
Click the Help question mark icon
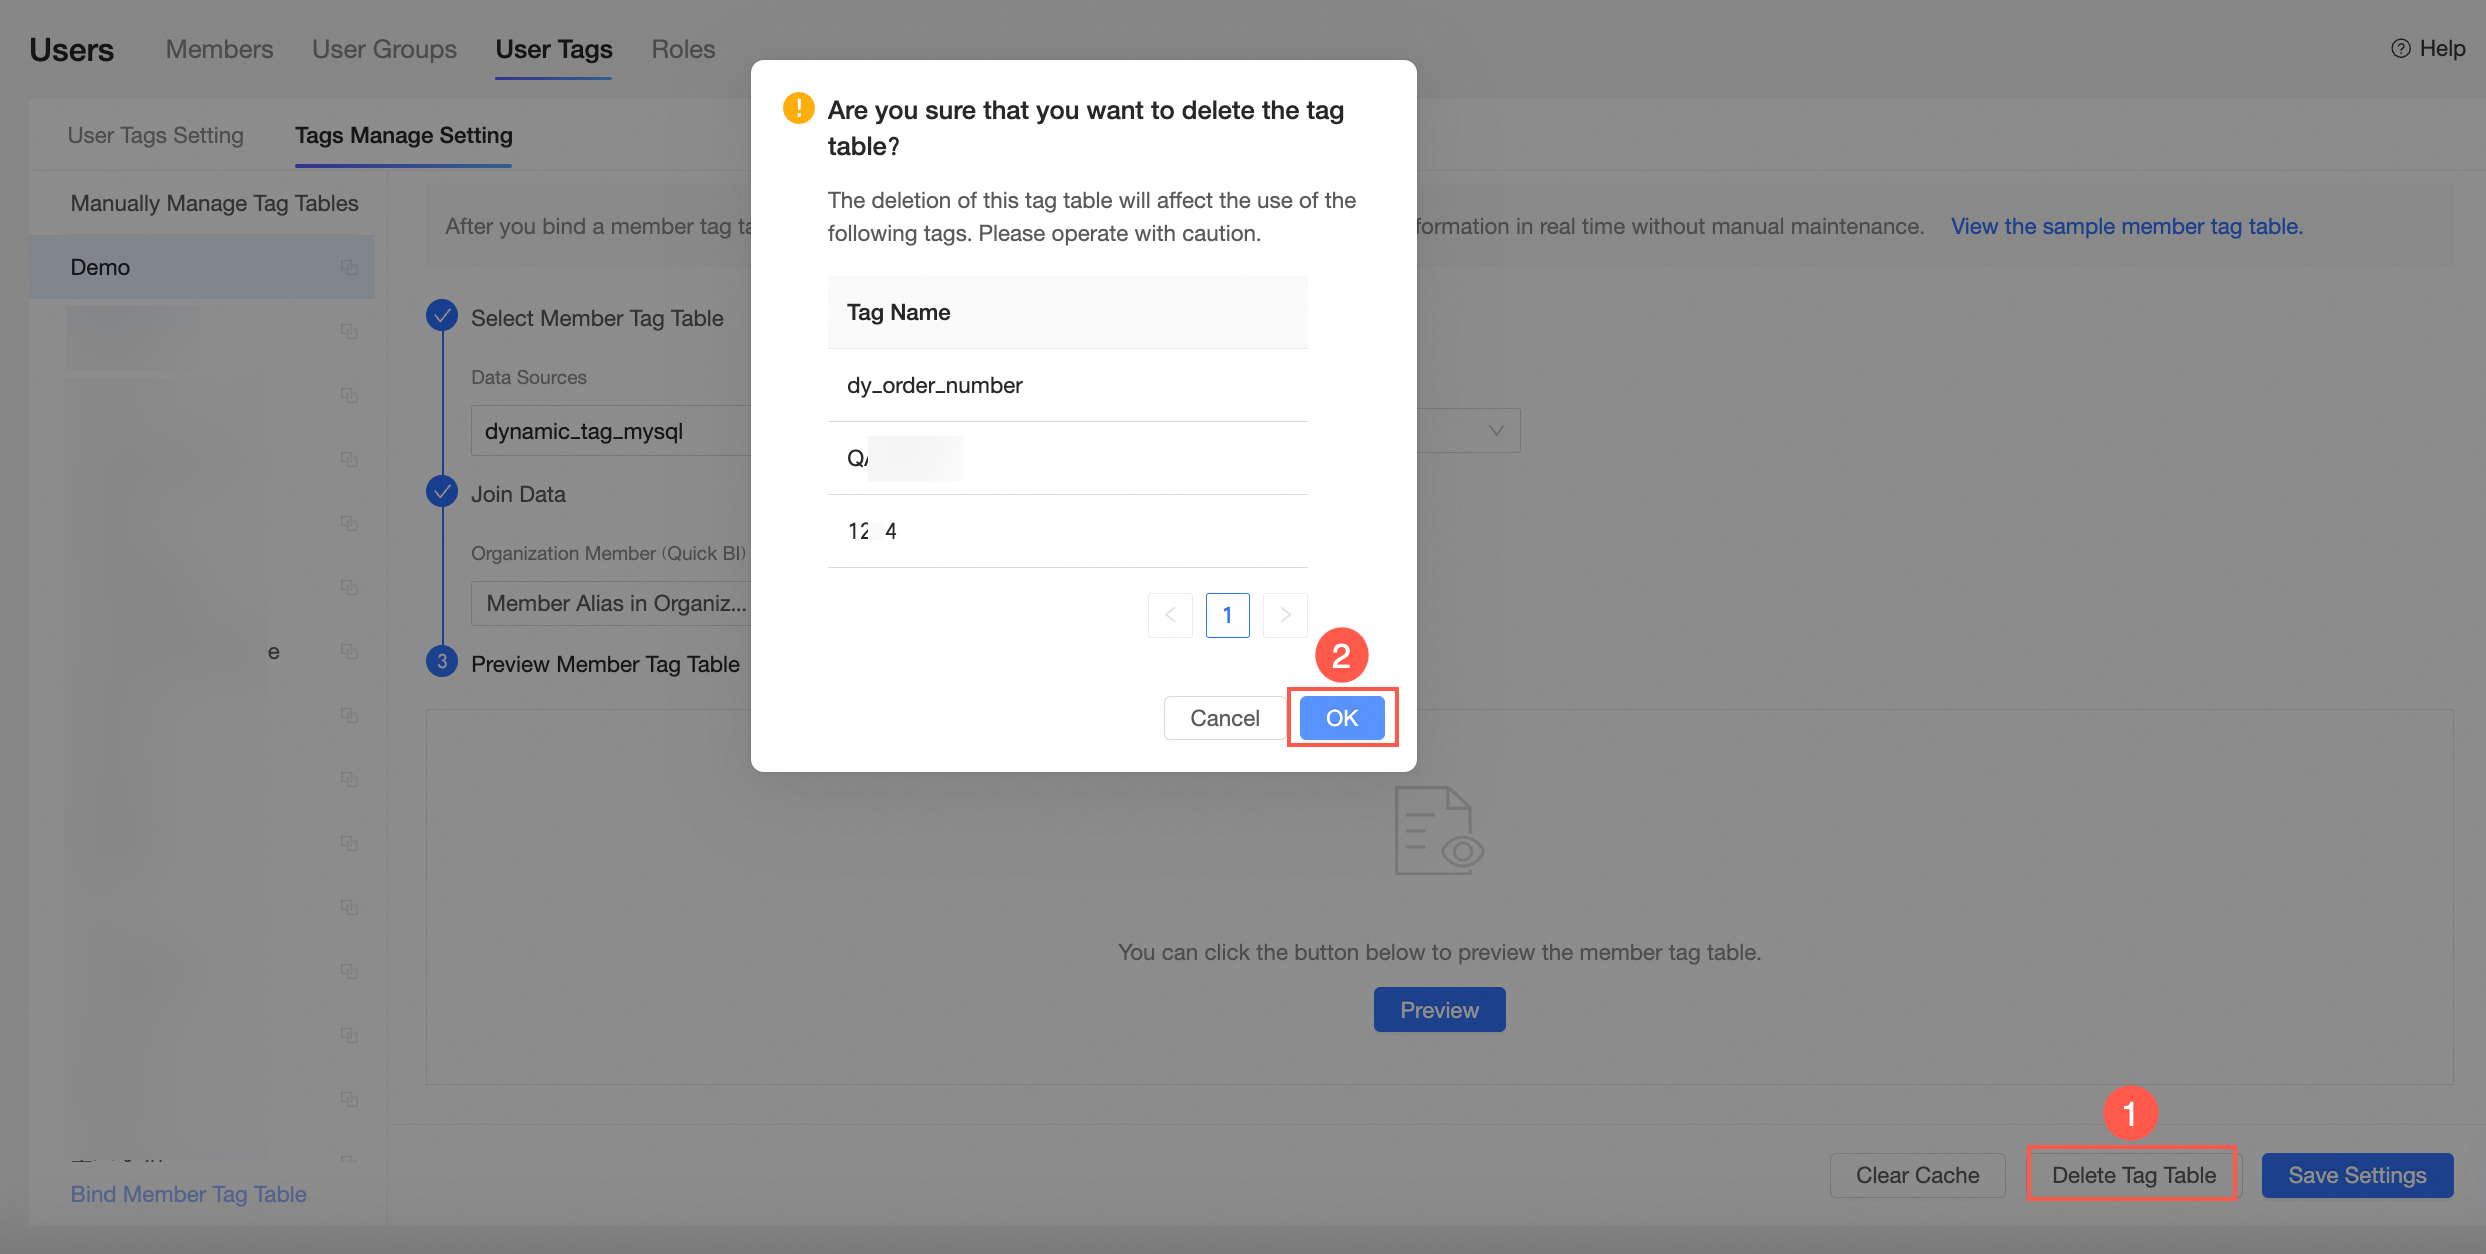(2400, 49)
